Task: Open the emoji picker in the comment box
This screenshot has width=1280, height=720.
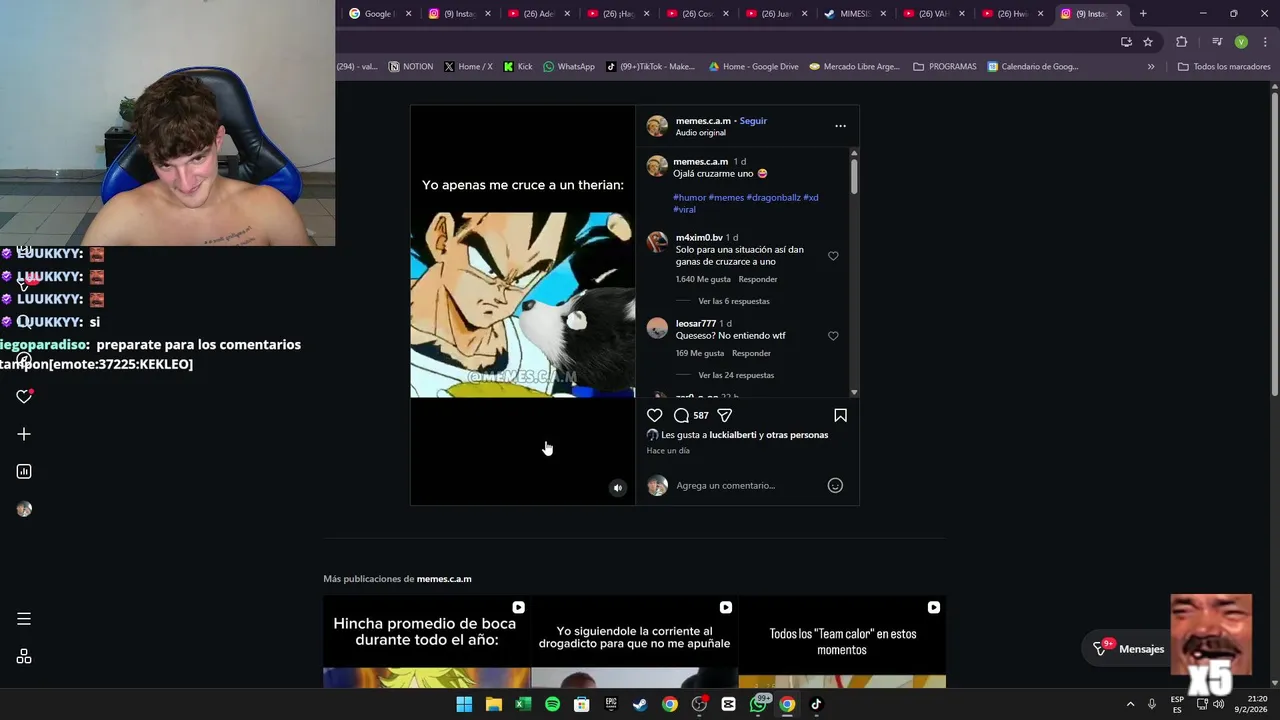Action: coord(835,485)
